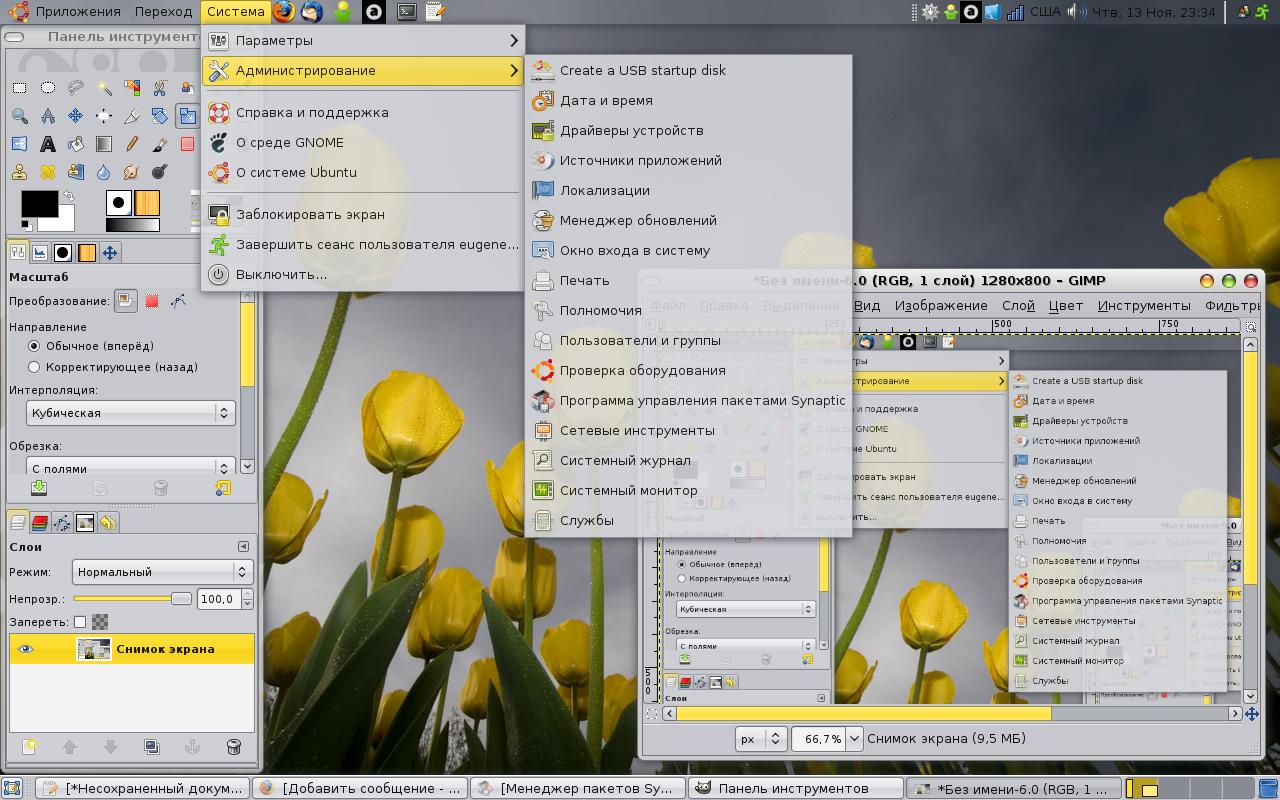1280x800 pixels.
Task: Click 'Выключить...' in the System menu
Action: pos(364,274)
